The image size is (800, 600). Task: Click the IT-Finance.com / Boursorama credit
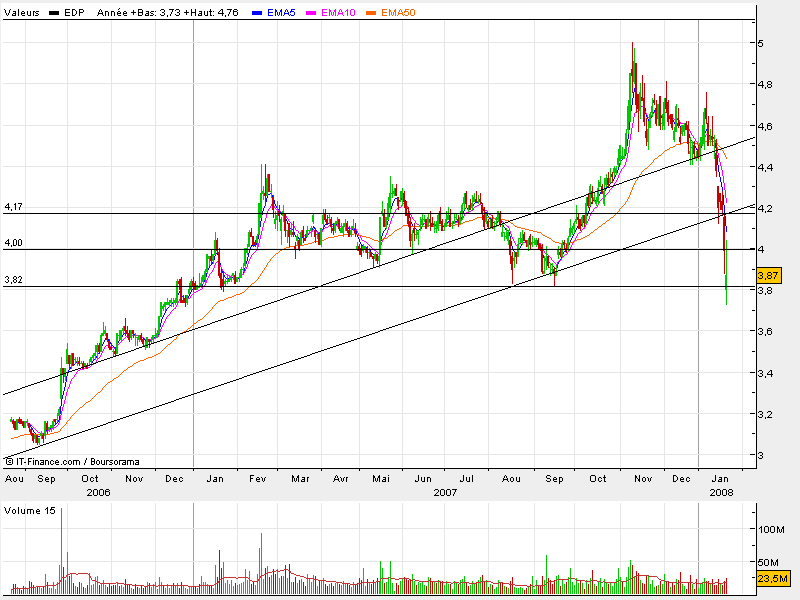tap(72, 462)
